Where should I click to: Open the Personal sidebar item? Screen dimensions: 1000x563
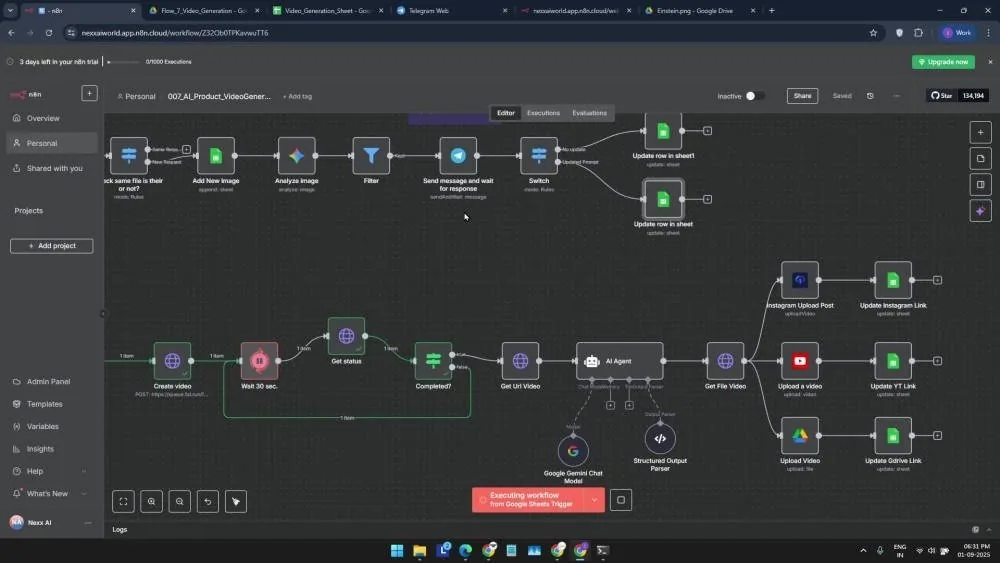click(x=52, y=143)
